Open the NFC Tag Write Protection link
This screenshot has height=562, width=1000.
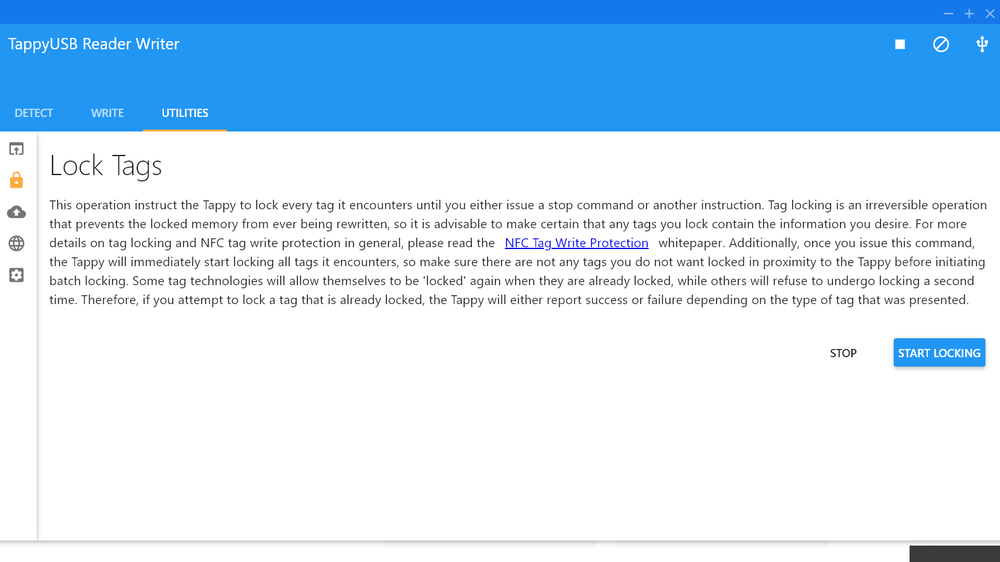coord(577,243)
